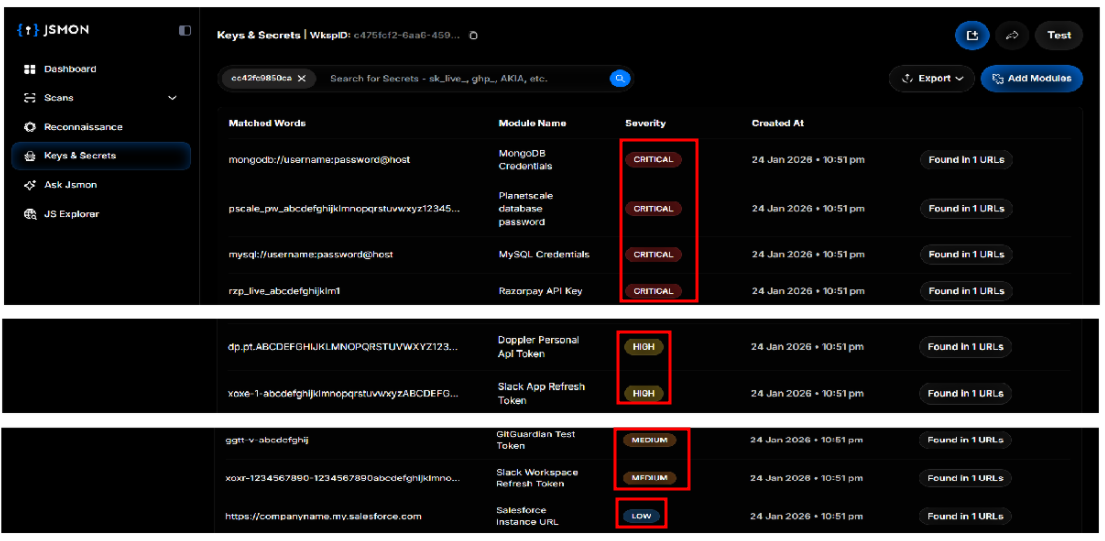Click the blue add-file icon button
This screenshot has width=1105, height=541.
click(972, 35)
